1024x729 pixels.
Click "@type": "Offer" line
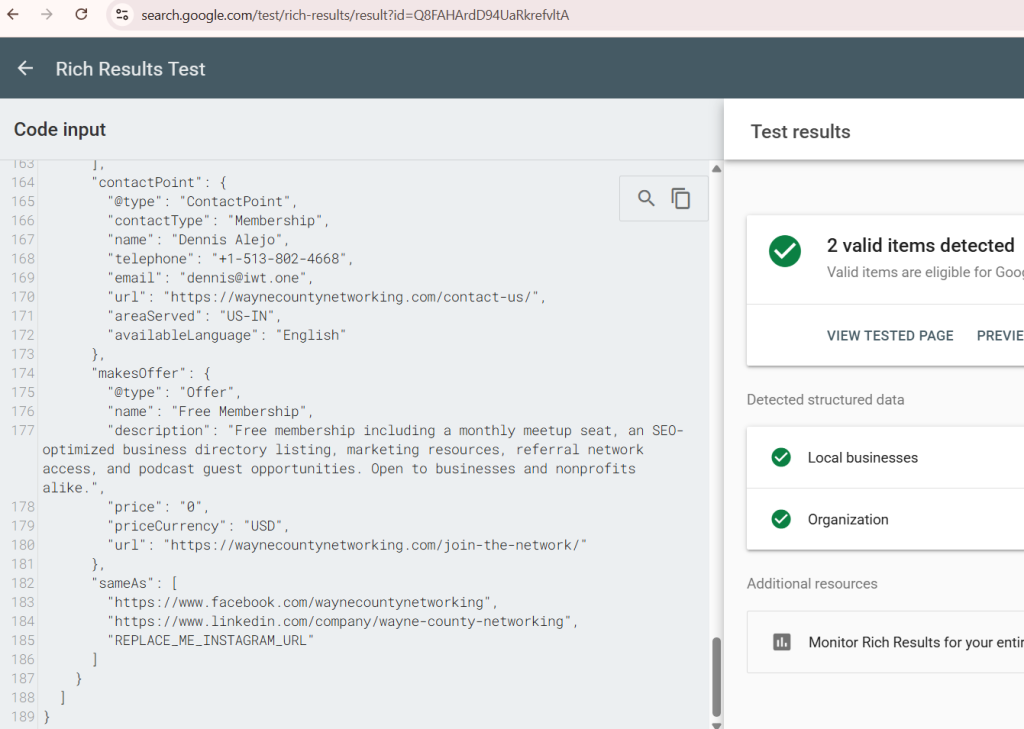tap(174, 392)
